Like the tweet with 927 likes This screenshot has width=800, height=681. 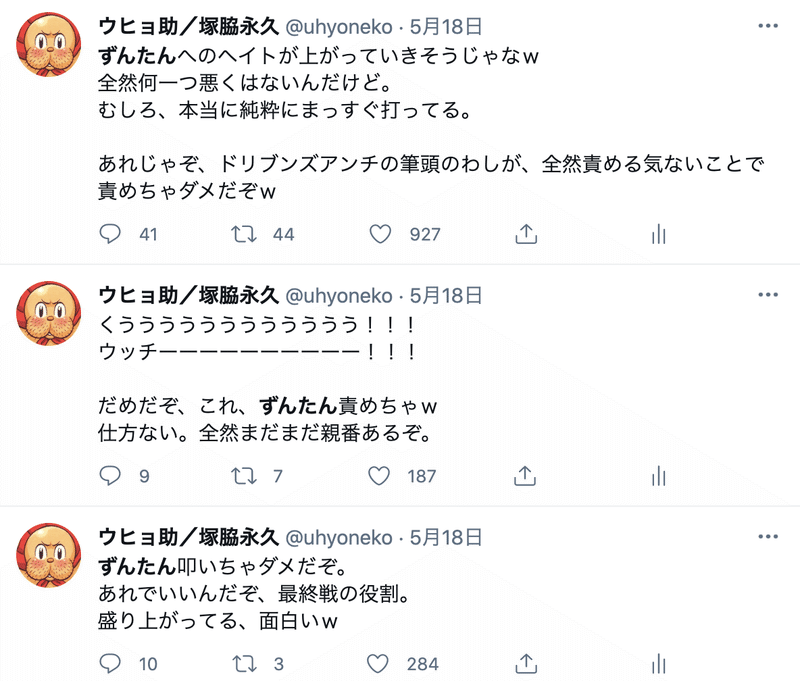click(x=380, y=234)
